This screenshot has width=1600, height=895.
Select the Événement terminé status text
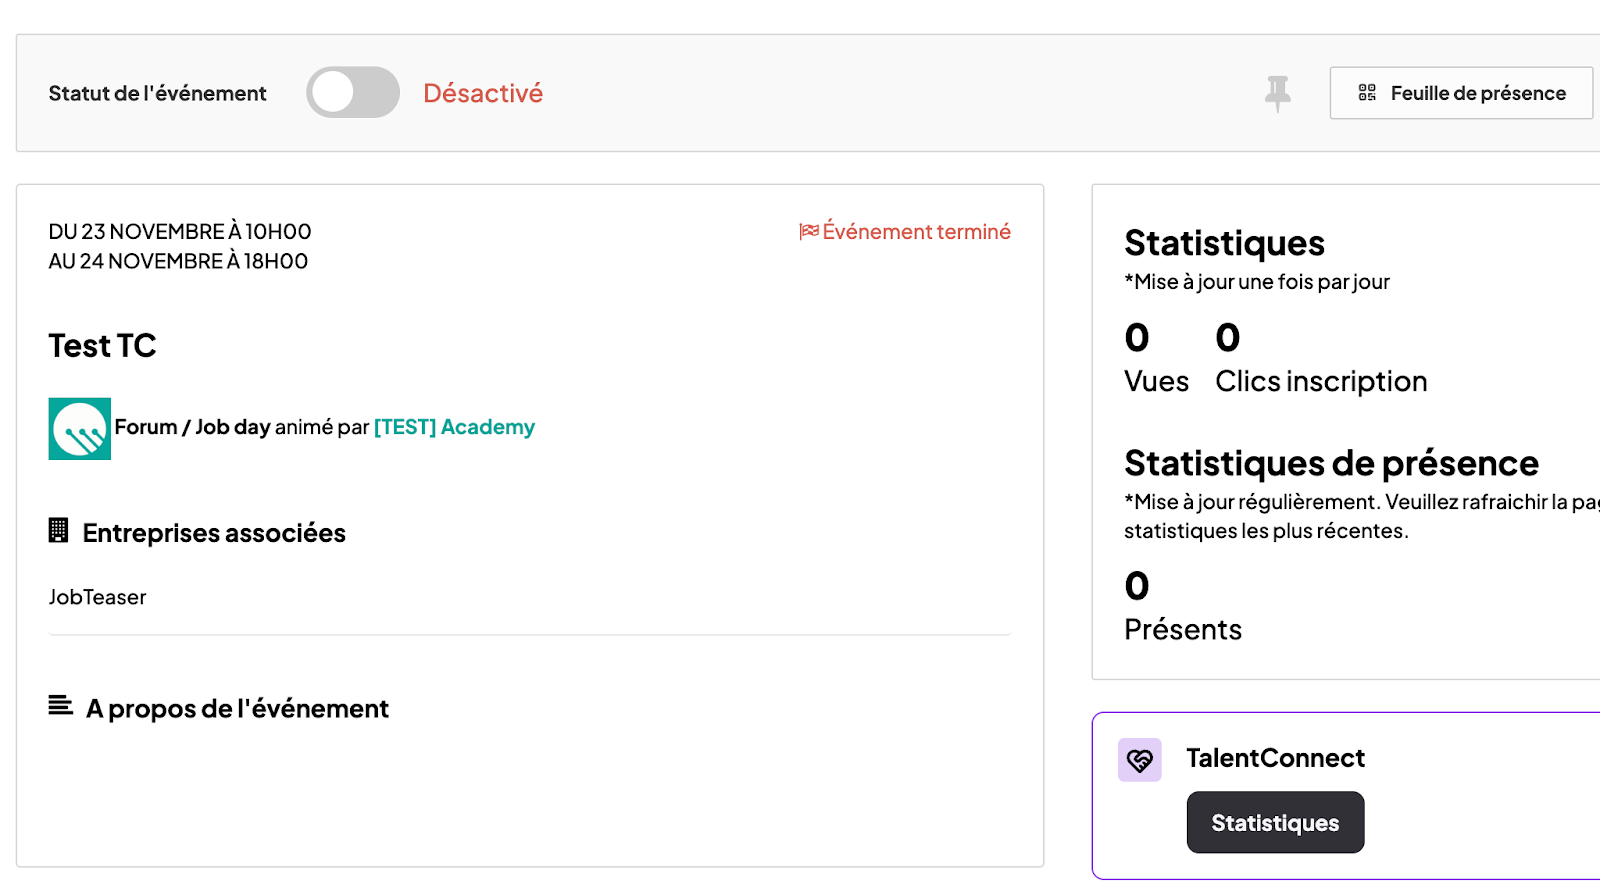pos(916,232)
